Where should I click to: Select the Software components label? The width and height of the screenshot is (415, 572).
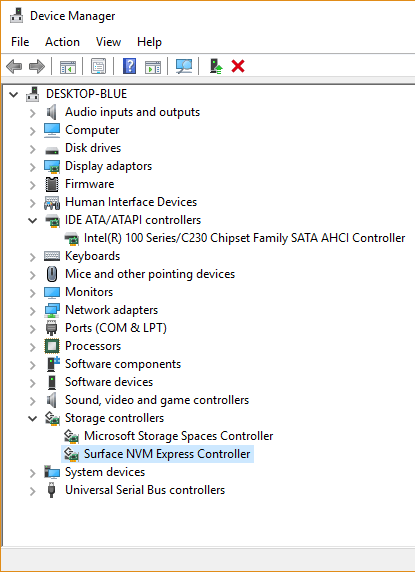click(123, 364)
